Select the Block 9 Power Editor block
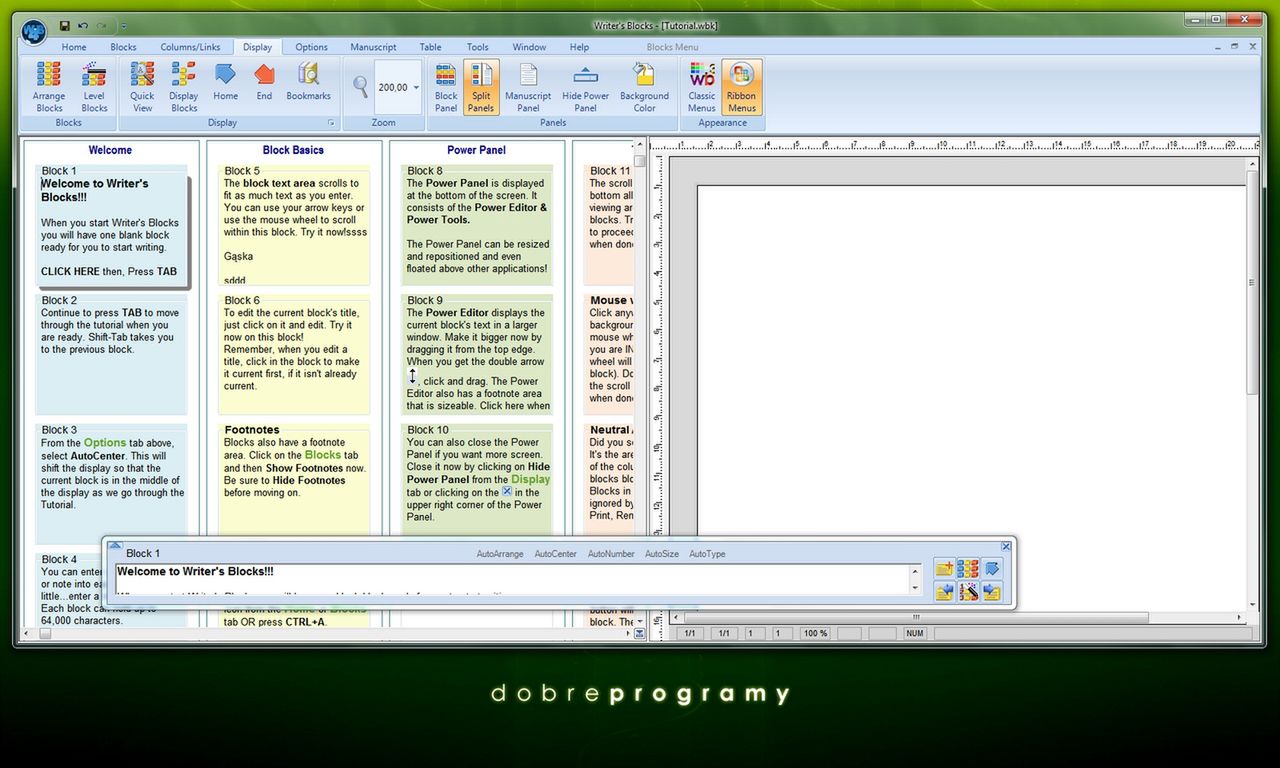 tap(477, 354)
